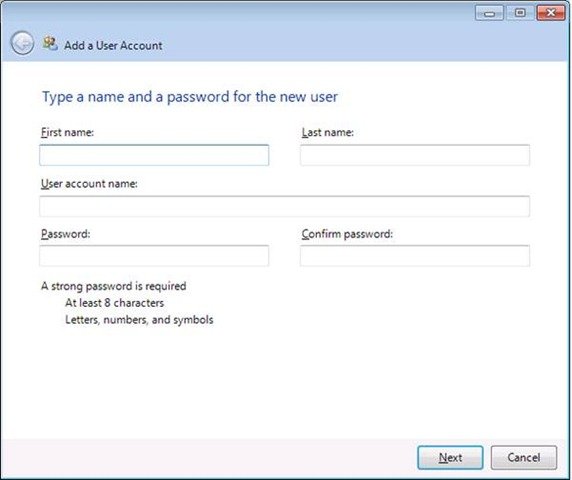The width and height of the screenshot is (572, 480).
Task: Click the User account name label
Action: [x=89, y=183]
